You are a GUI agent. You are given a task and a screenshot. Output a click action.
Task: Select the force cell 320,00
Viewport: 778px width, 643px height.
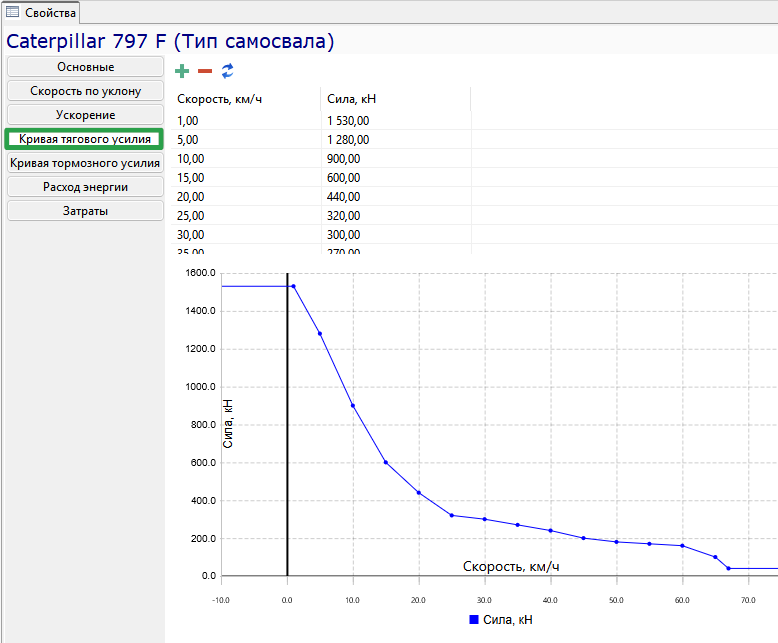point(396,215)
